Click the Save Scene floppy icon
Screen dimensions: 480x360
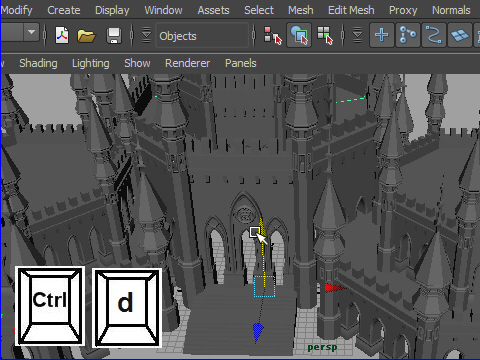pyautogui.click(x=114, y=35)
